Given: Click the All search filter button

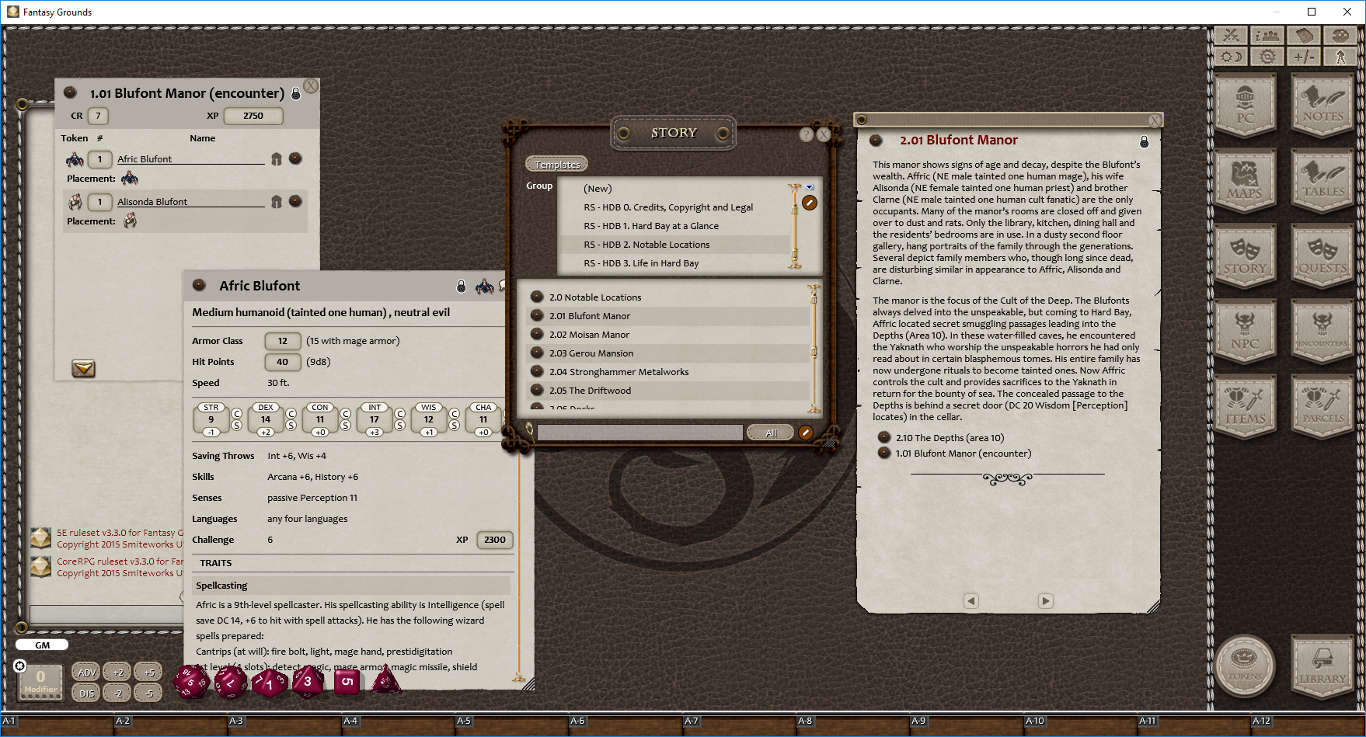Looking at the screenshot, I should 770,432.
